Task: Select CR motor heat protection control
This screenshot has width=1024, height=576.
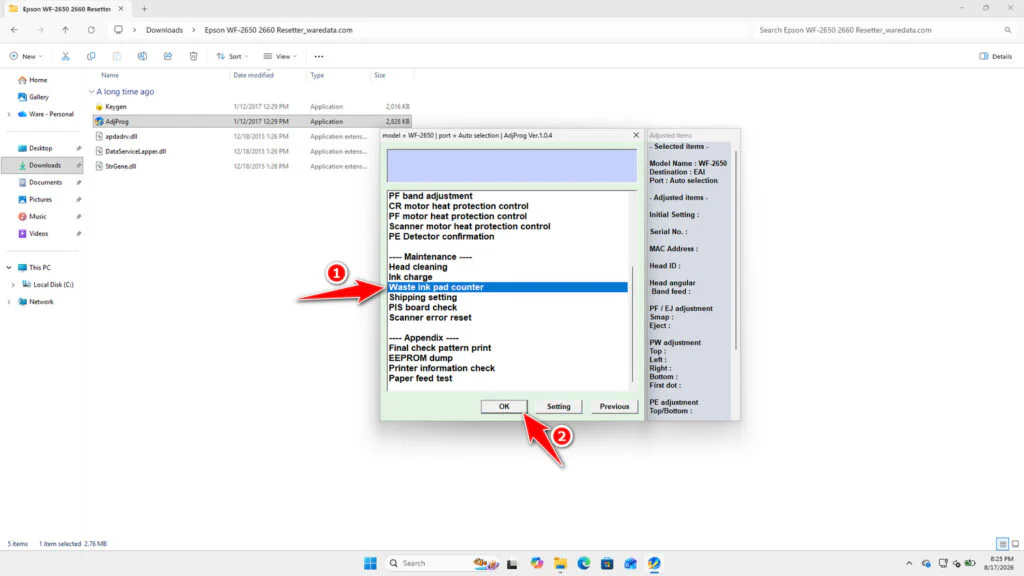Action: tap(458, 206)
